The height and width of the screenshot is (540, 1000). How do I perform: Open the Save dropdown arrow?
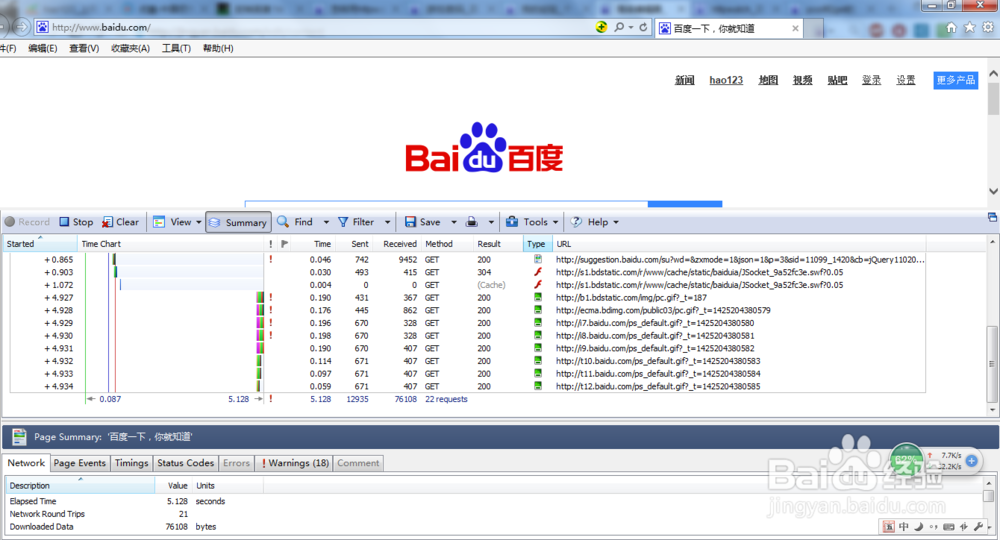[x=453, y=223]
